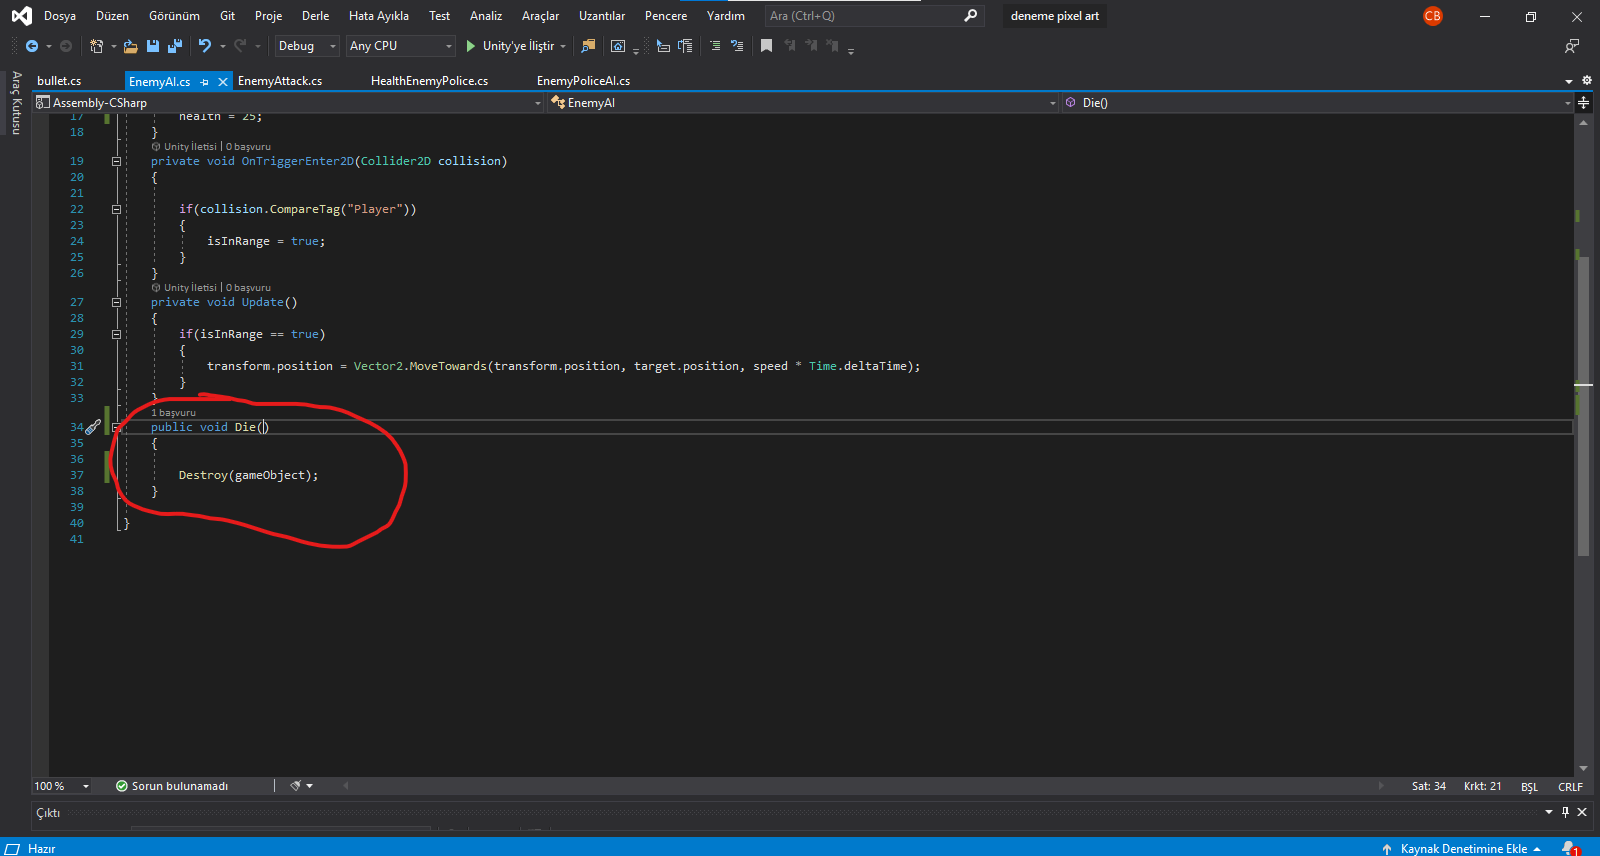Click the new project icon
The width and height of the screenshot is (1600, 856).
click(97, 46)
